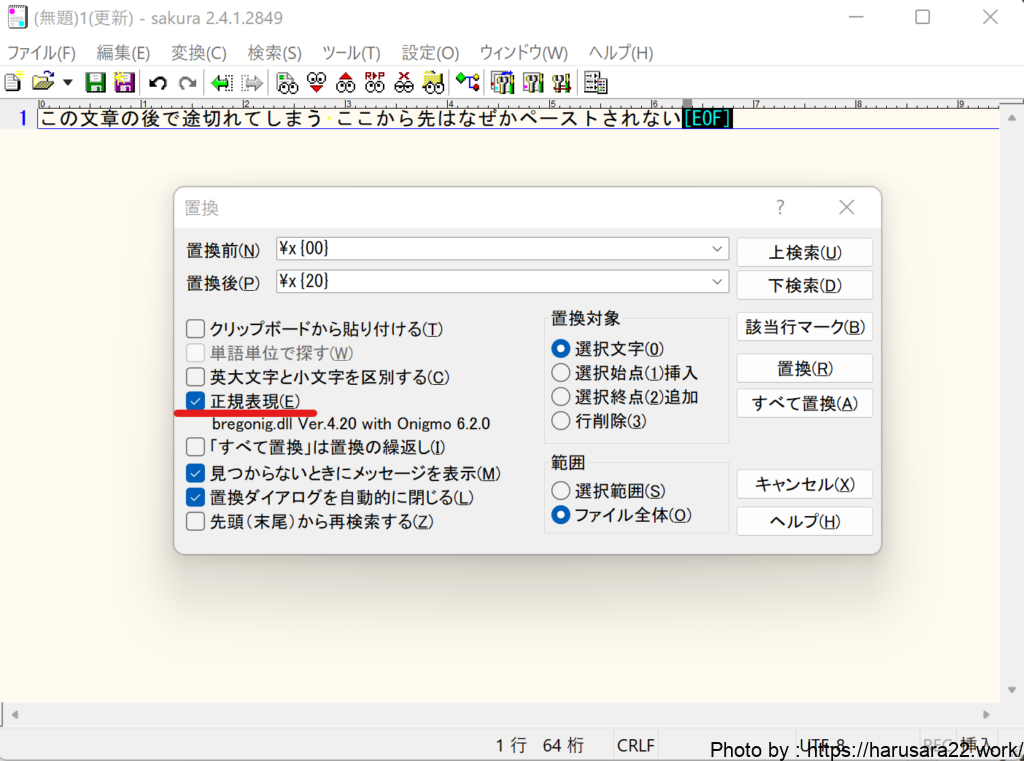Click the Undo arrow icon

(158, 83)
